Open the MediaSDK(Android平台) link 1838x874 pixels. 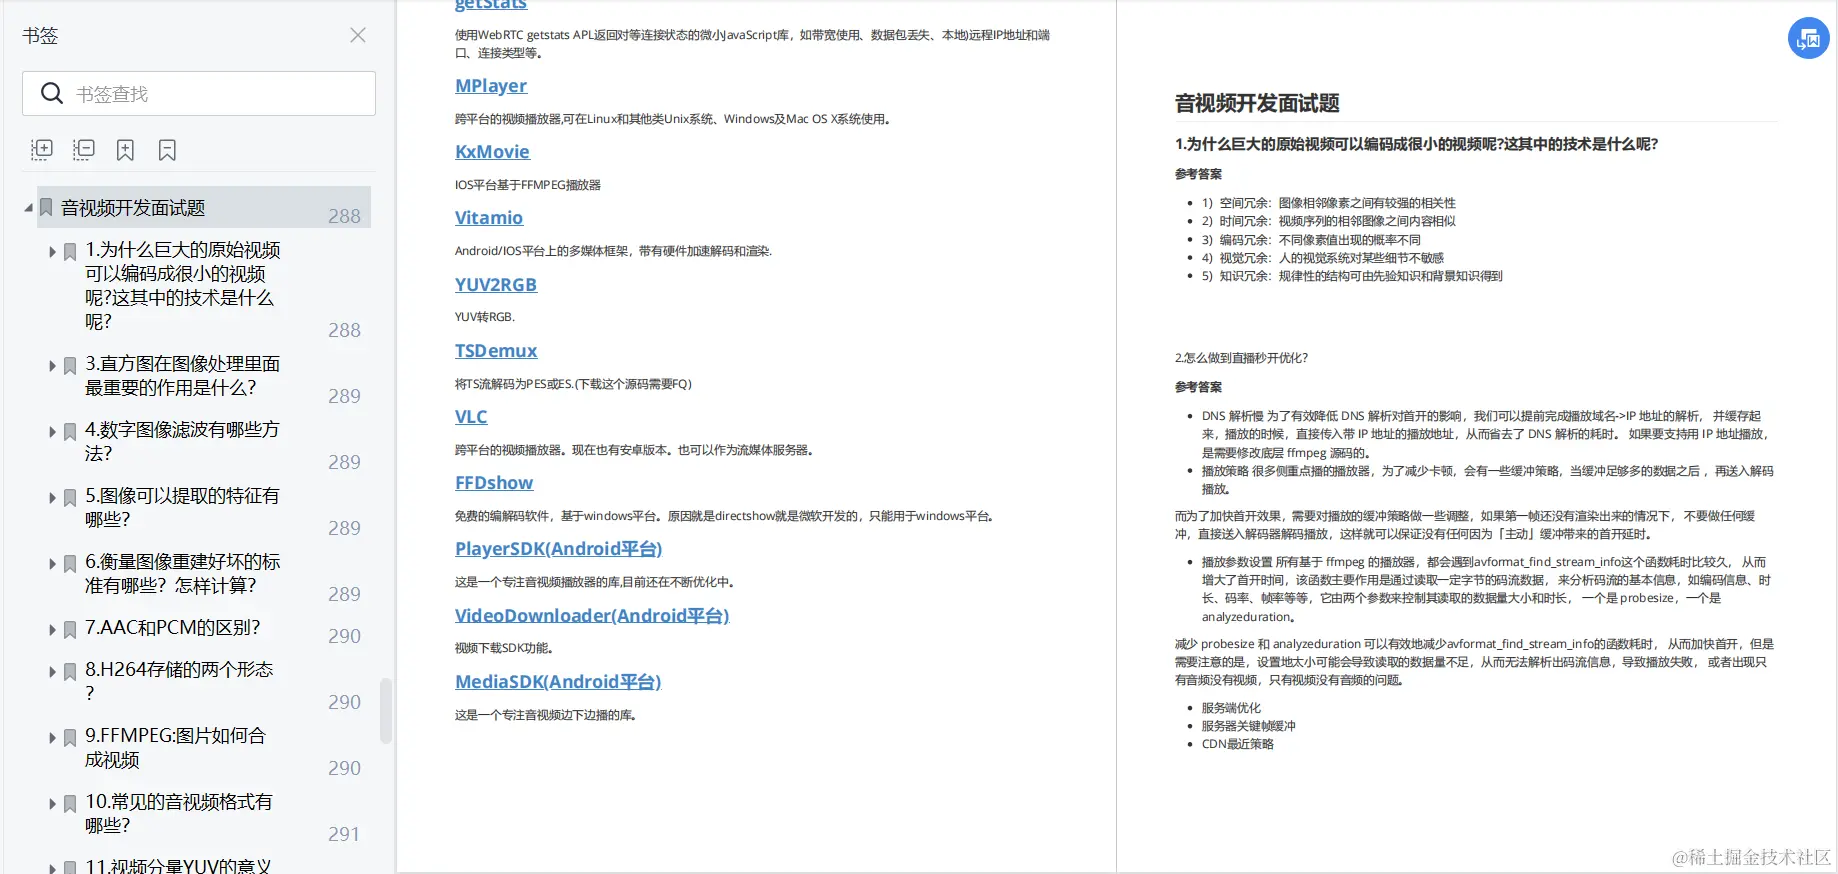tap(558, 682)
